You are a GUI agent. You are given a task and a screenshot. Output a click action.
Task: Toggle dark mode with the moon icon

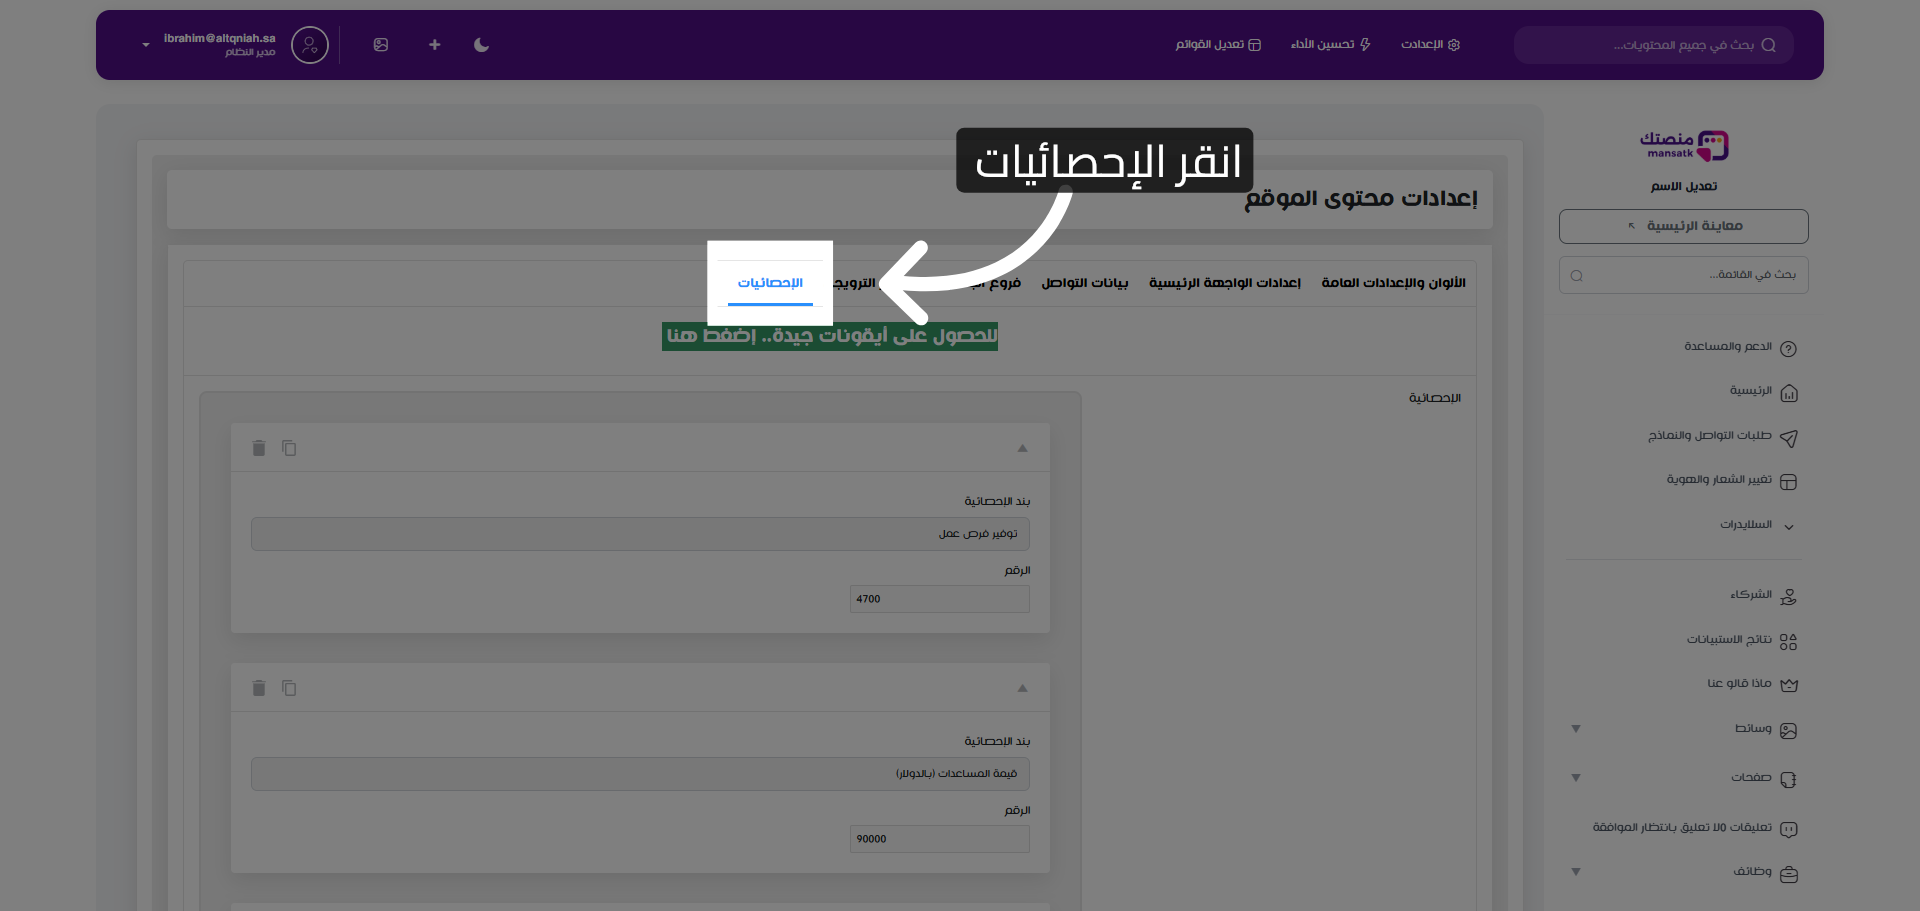(481, 44)
